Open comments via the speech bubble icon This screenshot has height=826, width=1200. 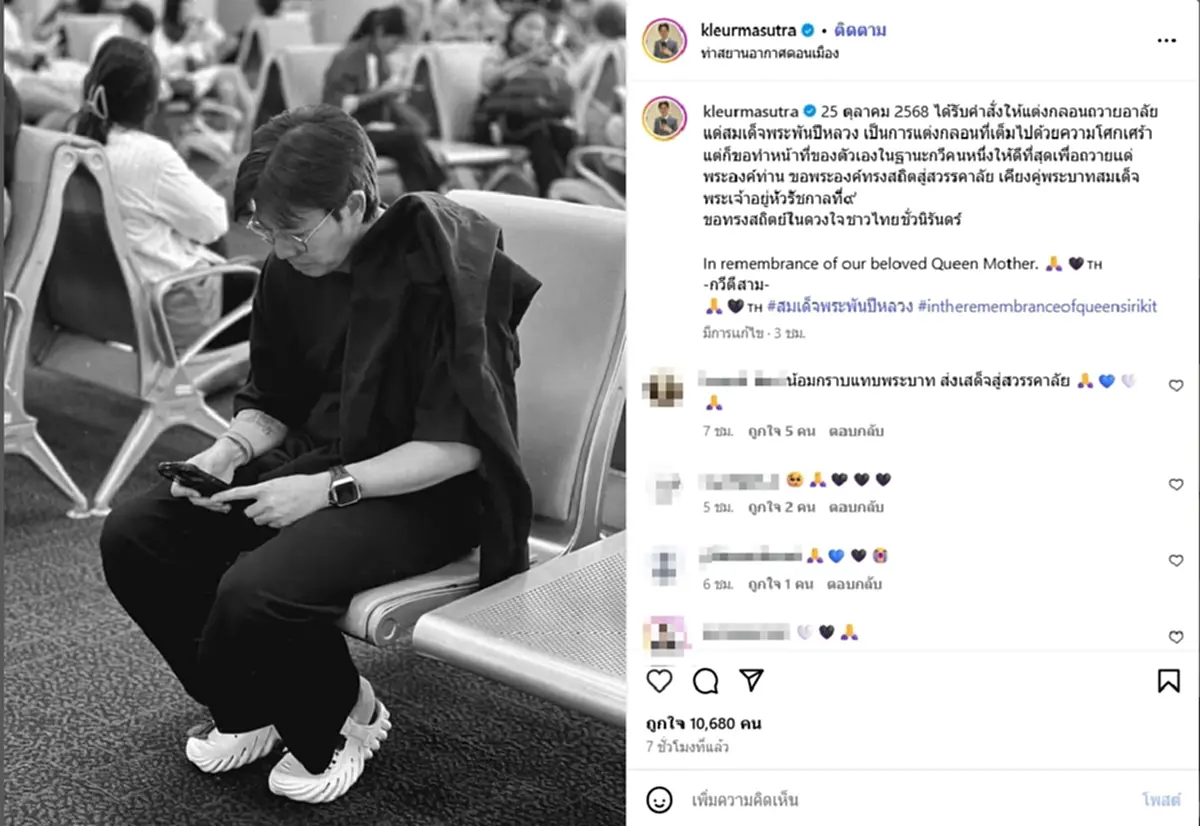click(706, 681)
